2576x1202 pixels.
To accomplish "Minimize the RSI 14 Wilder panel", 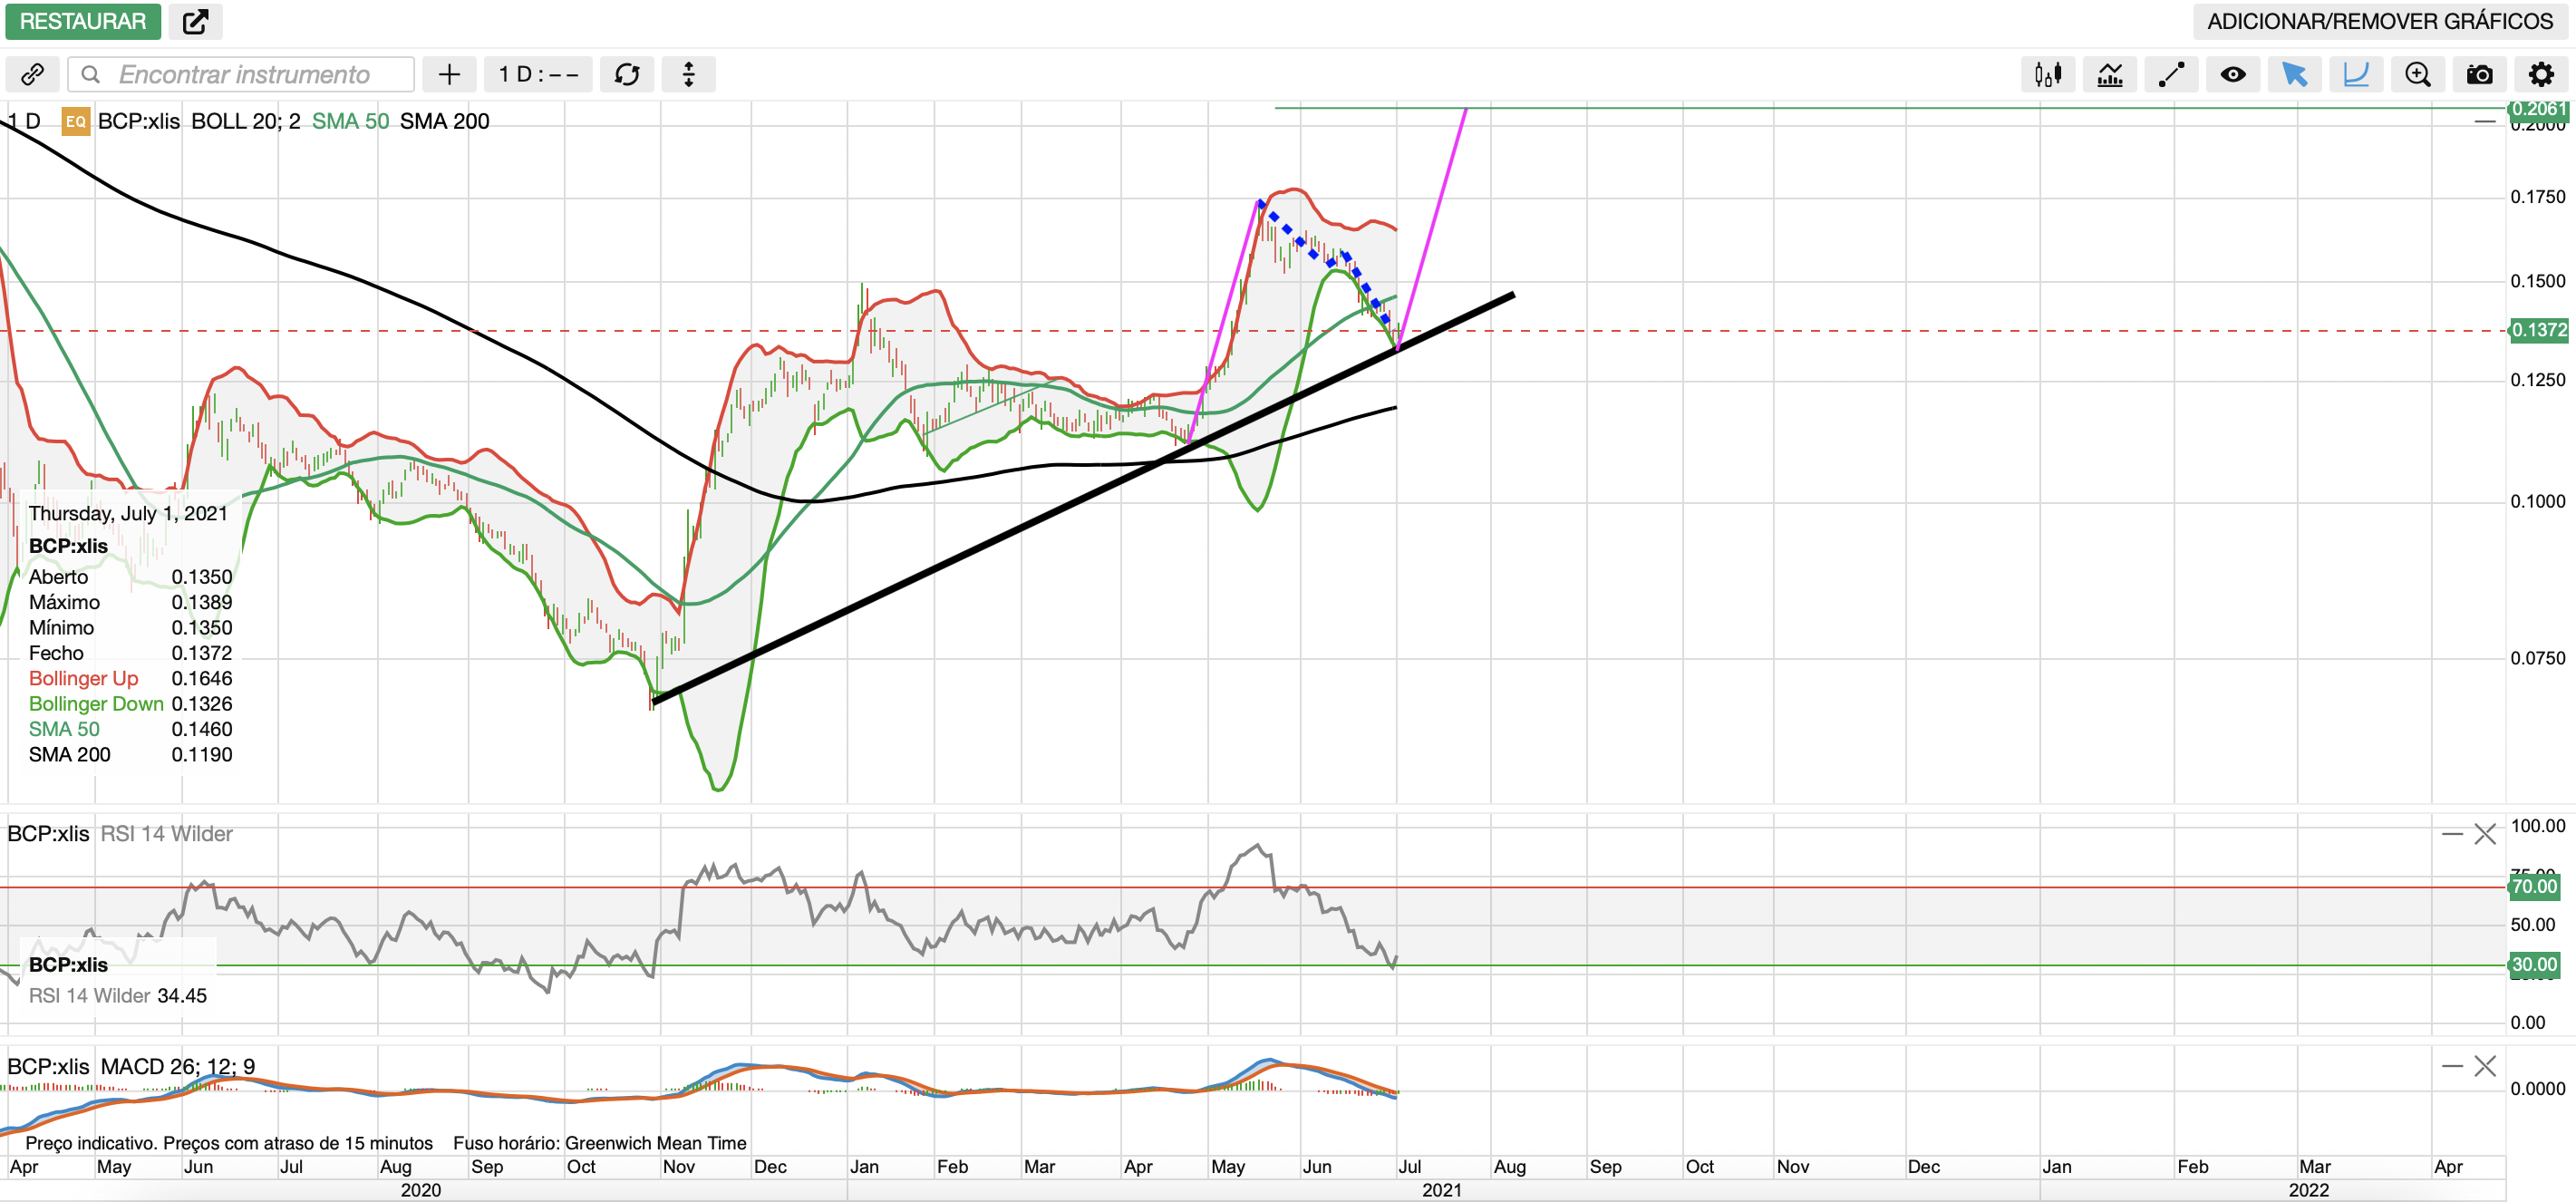I will click(2452, 834).
